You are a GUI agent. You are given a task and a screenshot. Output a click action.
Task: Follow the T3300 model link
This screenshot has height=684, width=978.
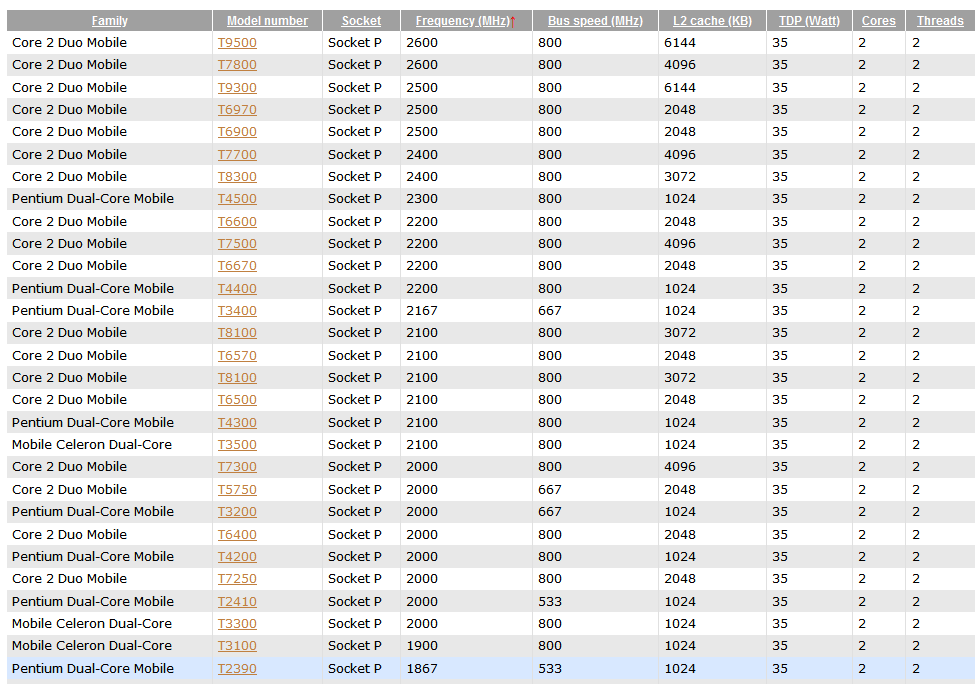(237, 624)
